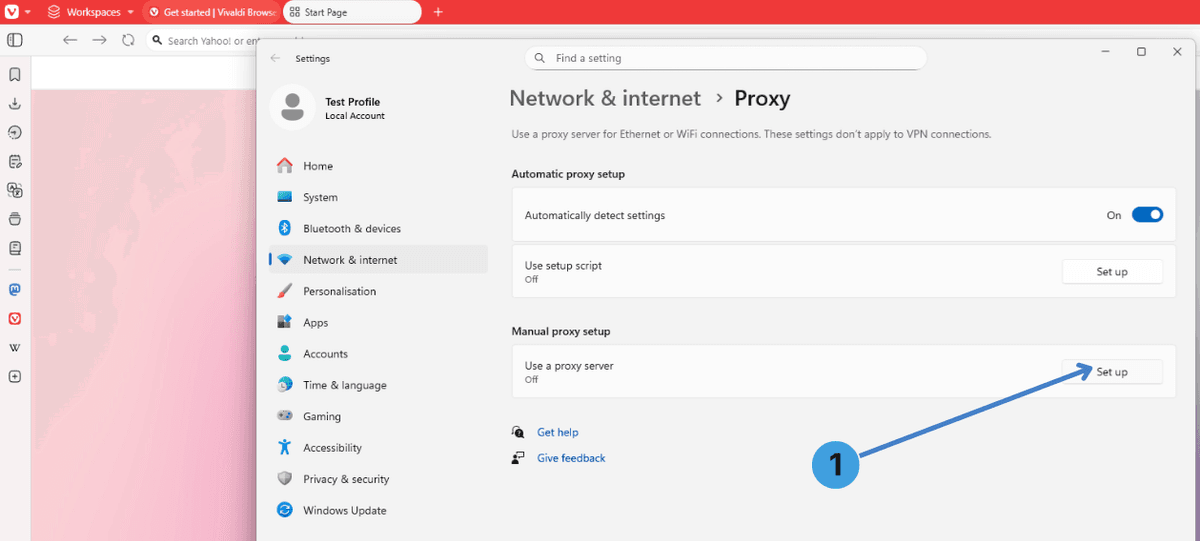Click the Settings window back arrow

pyautogui.click(x=275, y=58)
